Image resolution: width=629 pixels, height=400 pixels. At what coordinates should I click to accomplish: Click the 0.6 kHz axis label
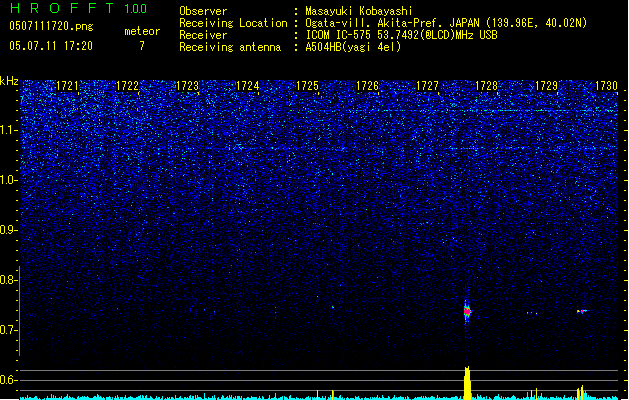(9, 380)
